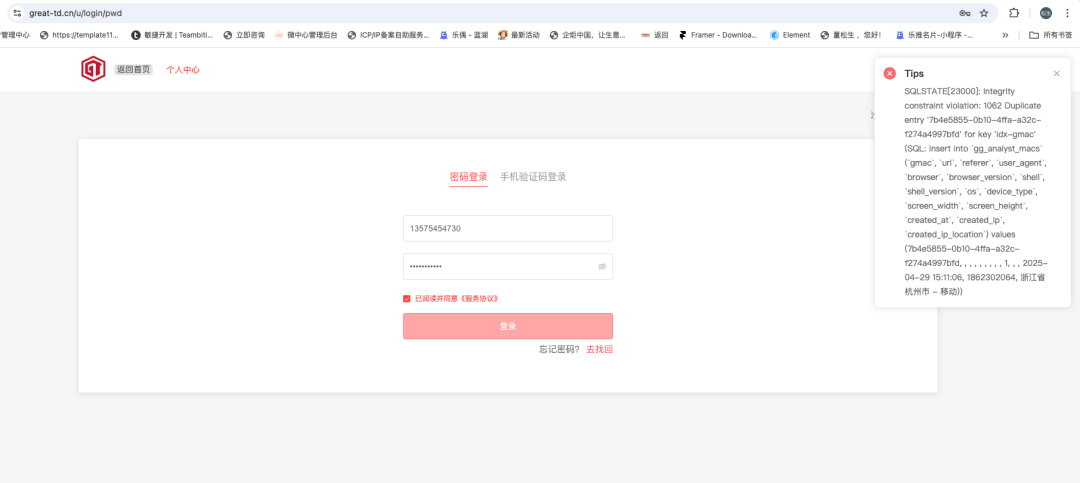Close the Tips error notification

pos(1057,73)
